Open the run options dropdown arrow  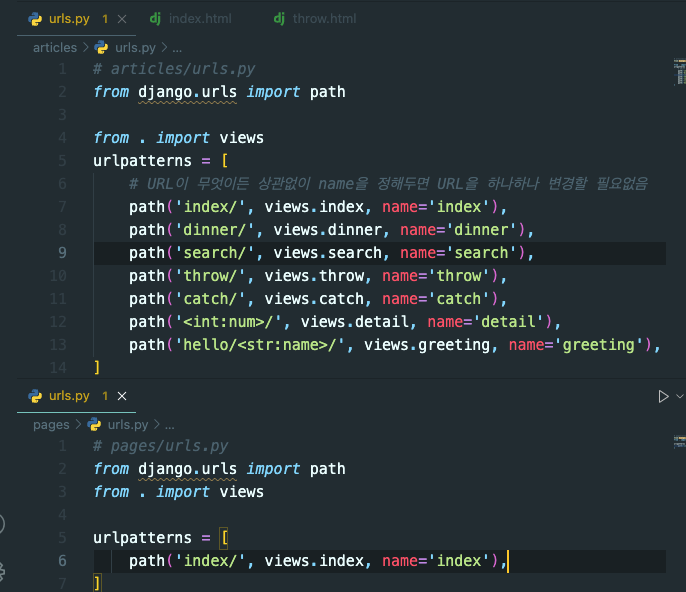pos(679,396)
